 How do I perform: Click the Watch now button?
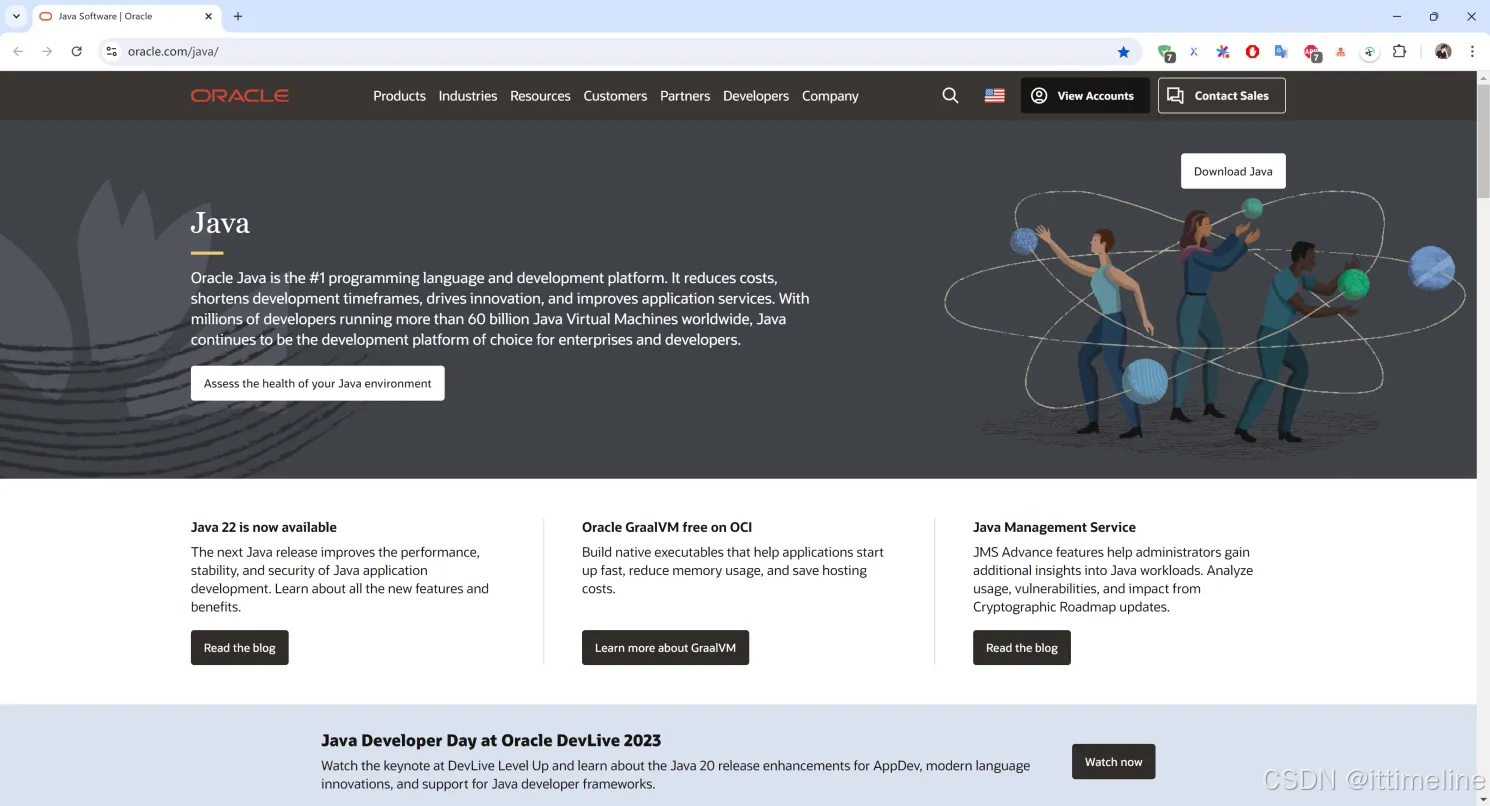[x=1114, y=762]
